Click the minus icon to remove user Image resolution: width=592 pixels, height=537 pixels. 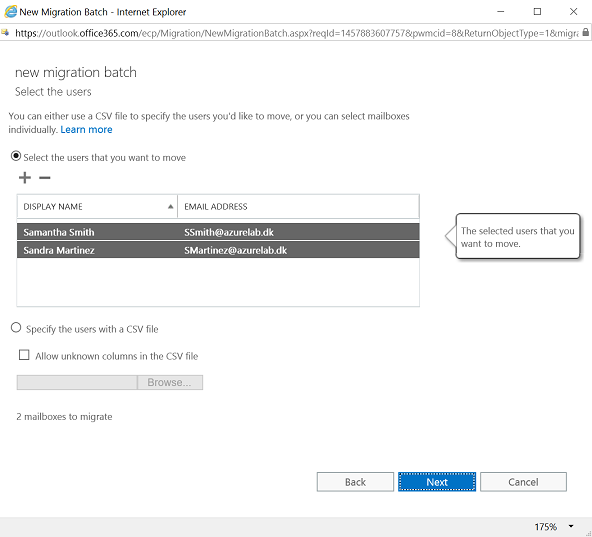[45, 177]
